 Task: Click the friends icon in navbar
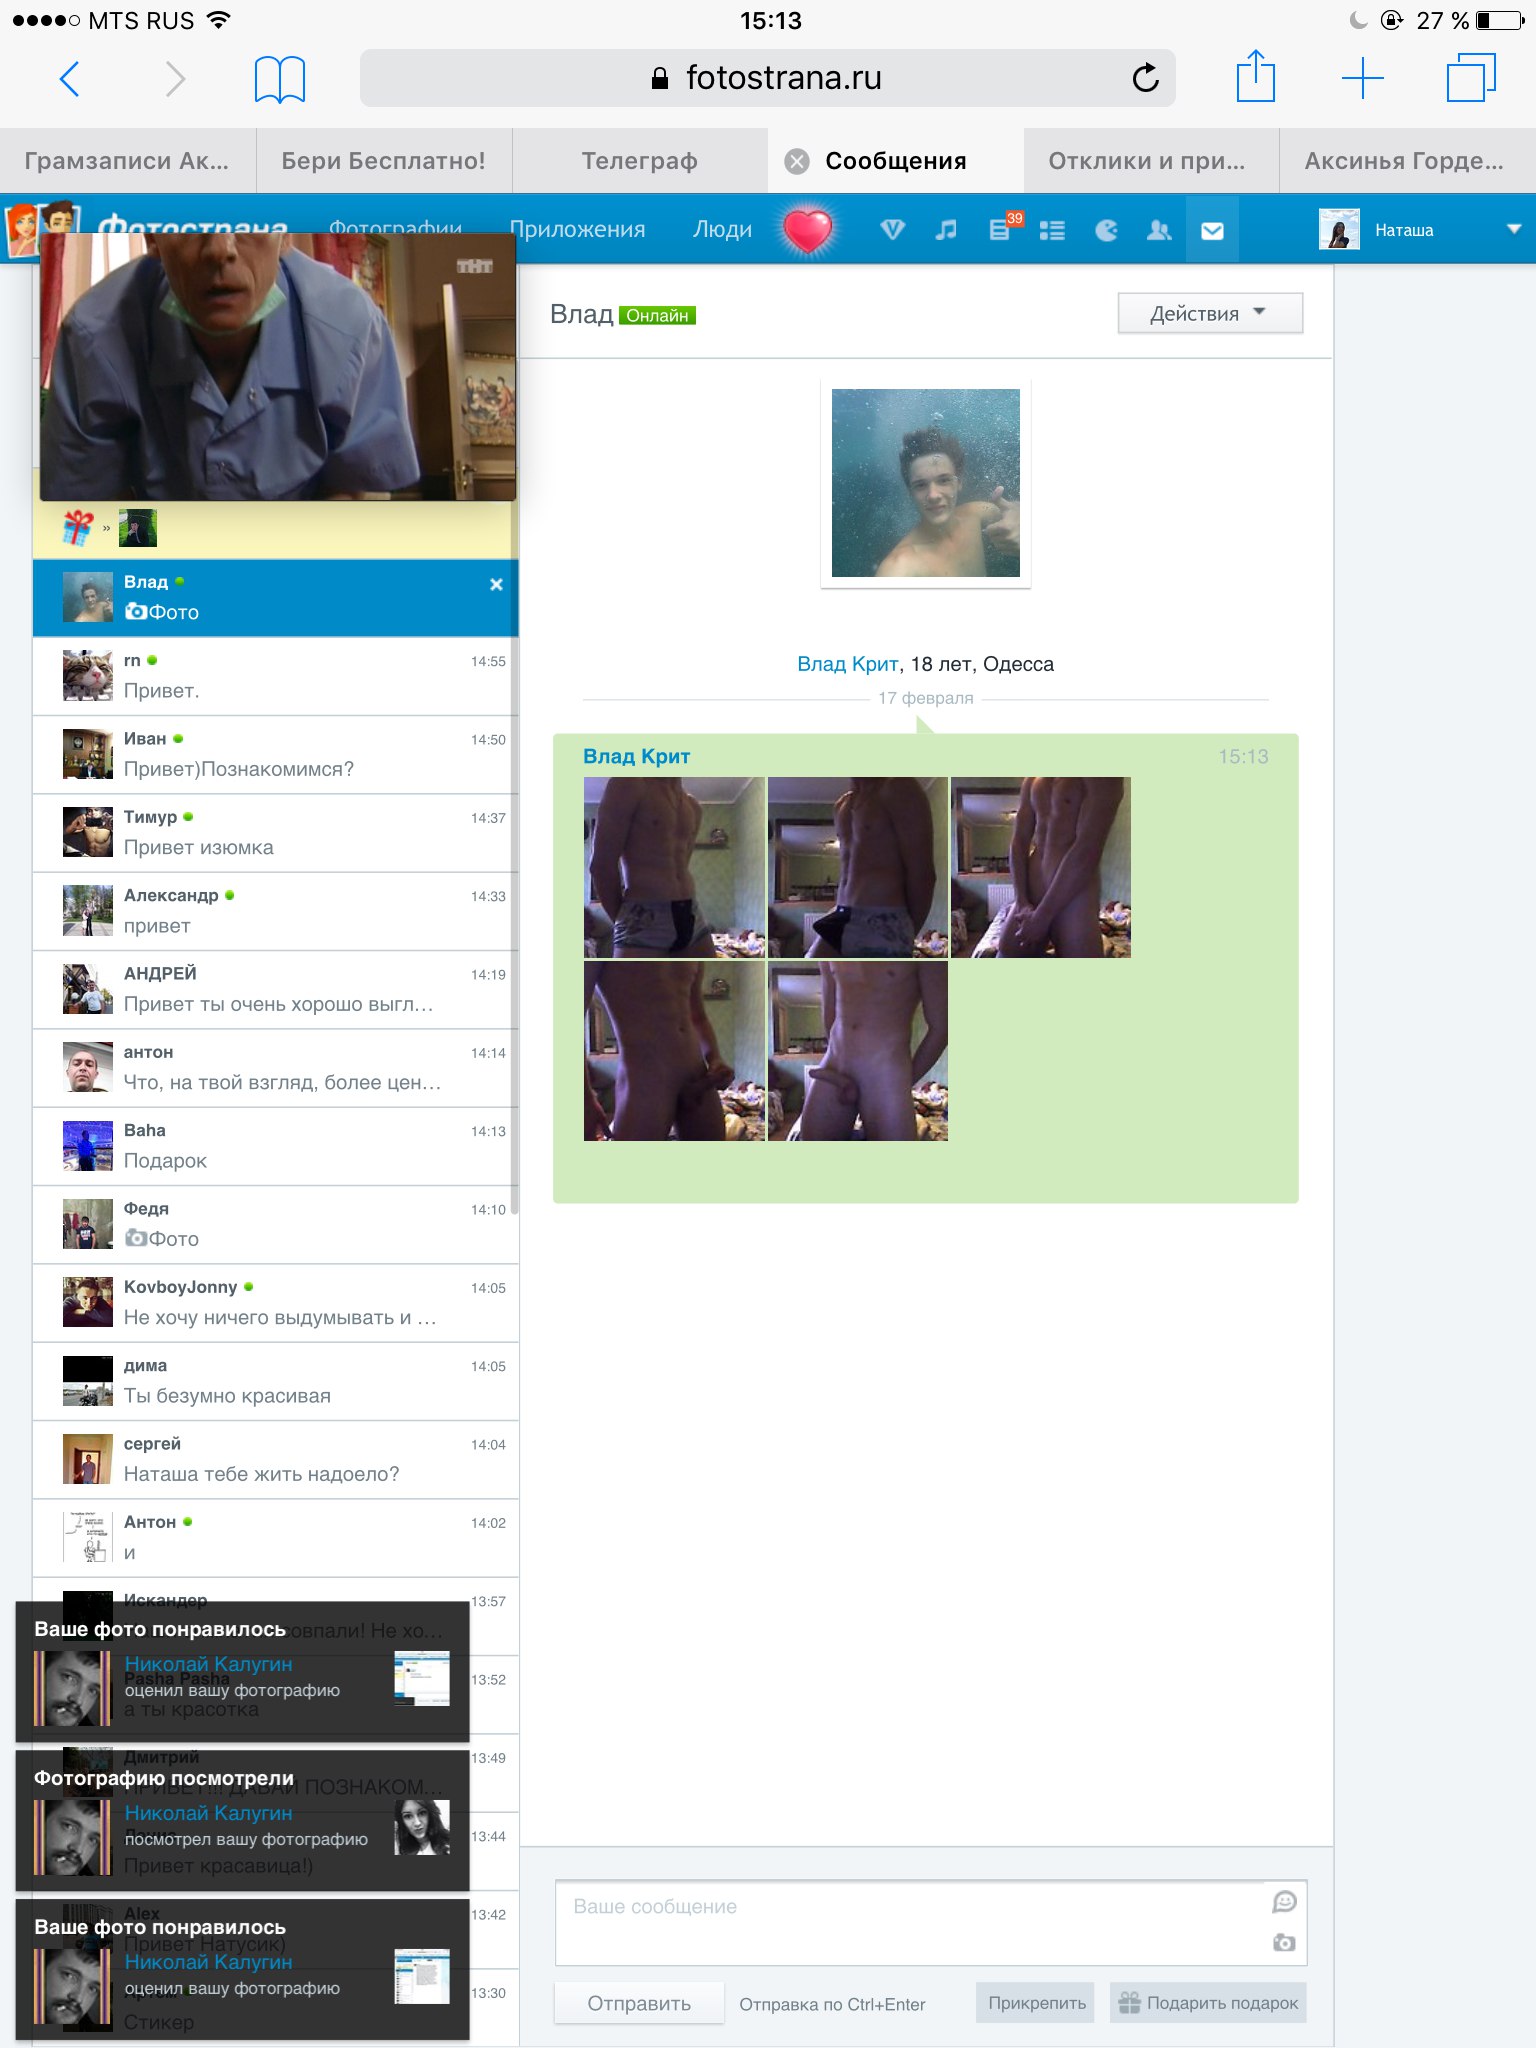tap(1159, 231)
